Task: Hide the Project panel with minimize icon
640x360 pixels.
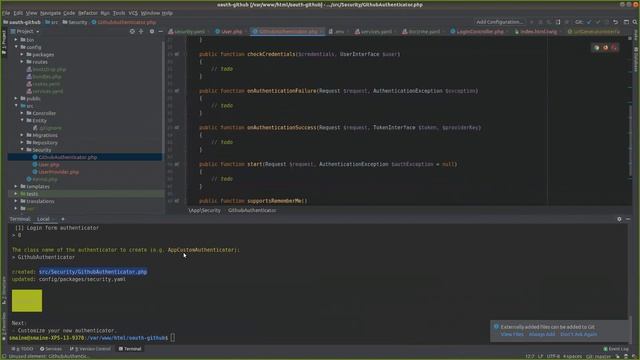Action: point(160,31)
